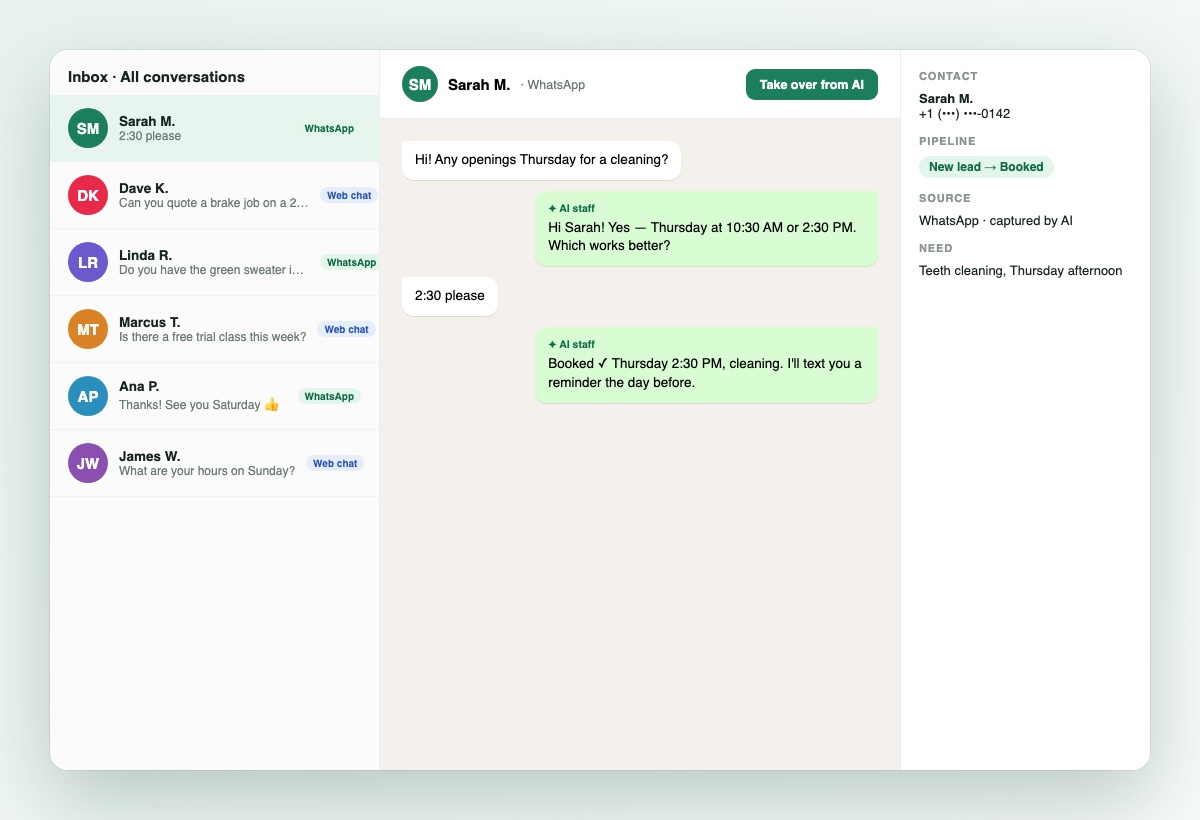The image size is (1200, 820).
Task: Click the AI reply offering 10:30 AM or 2:30 PM
Action: pos(706,228)
